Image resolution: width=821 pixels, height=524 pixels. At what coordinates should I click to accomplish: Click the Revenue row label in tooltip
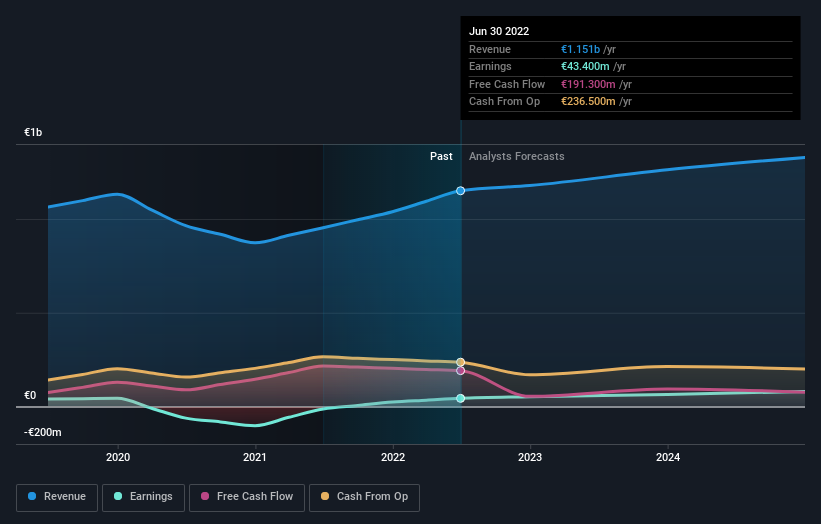(x=490, y=49)
